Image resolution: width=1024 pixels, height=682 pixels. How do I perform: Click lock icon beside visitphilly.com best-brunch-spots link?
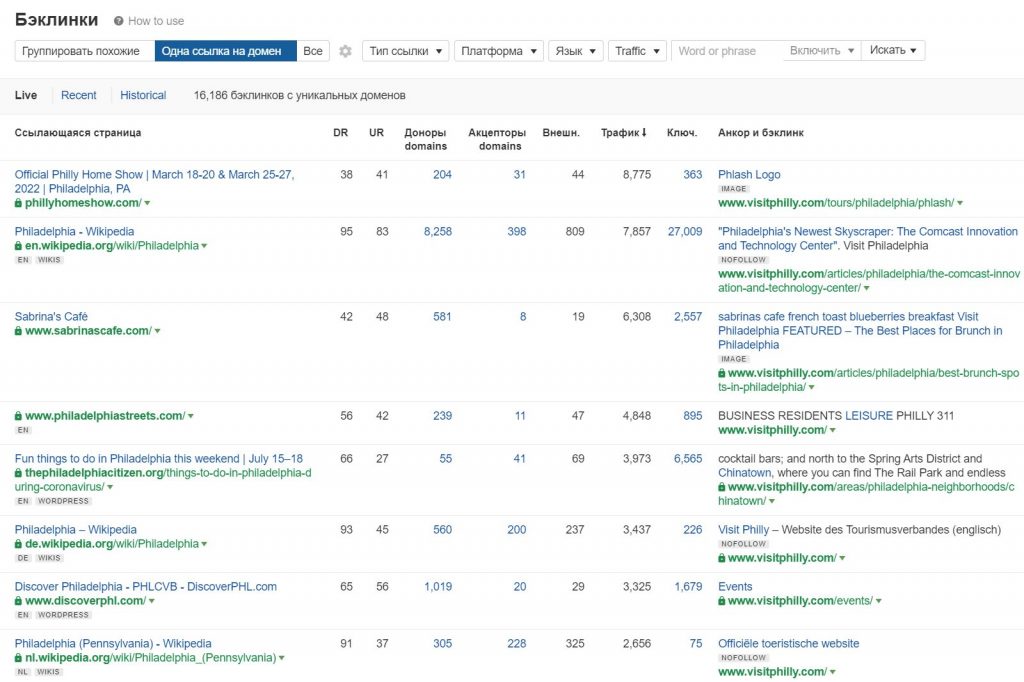[722, 373]
